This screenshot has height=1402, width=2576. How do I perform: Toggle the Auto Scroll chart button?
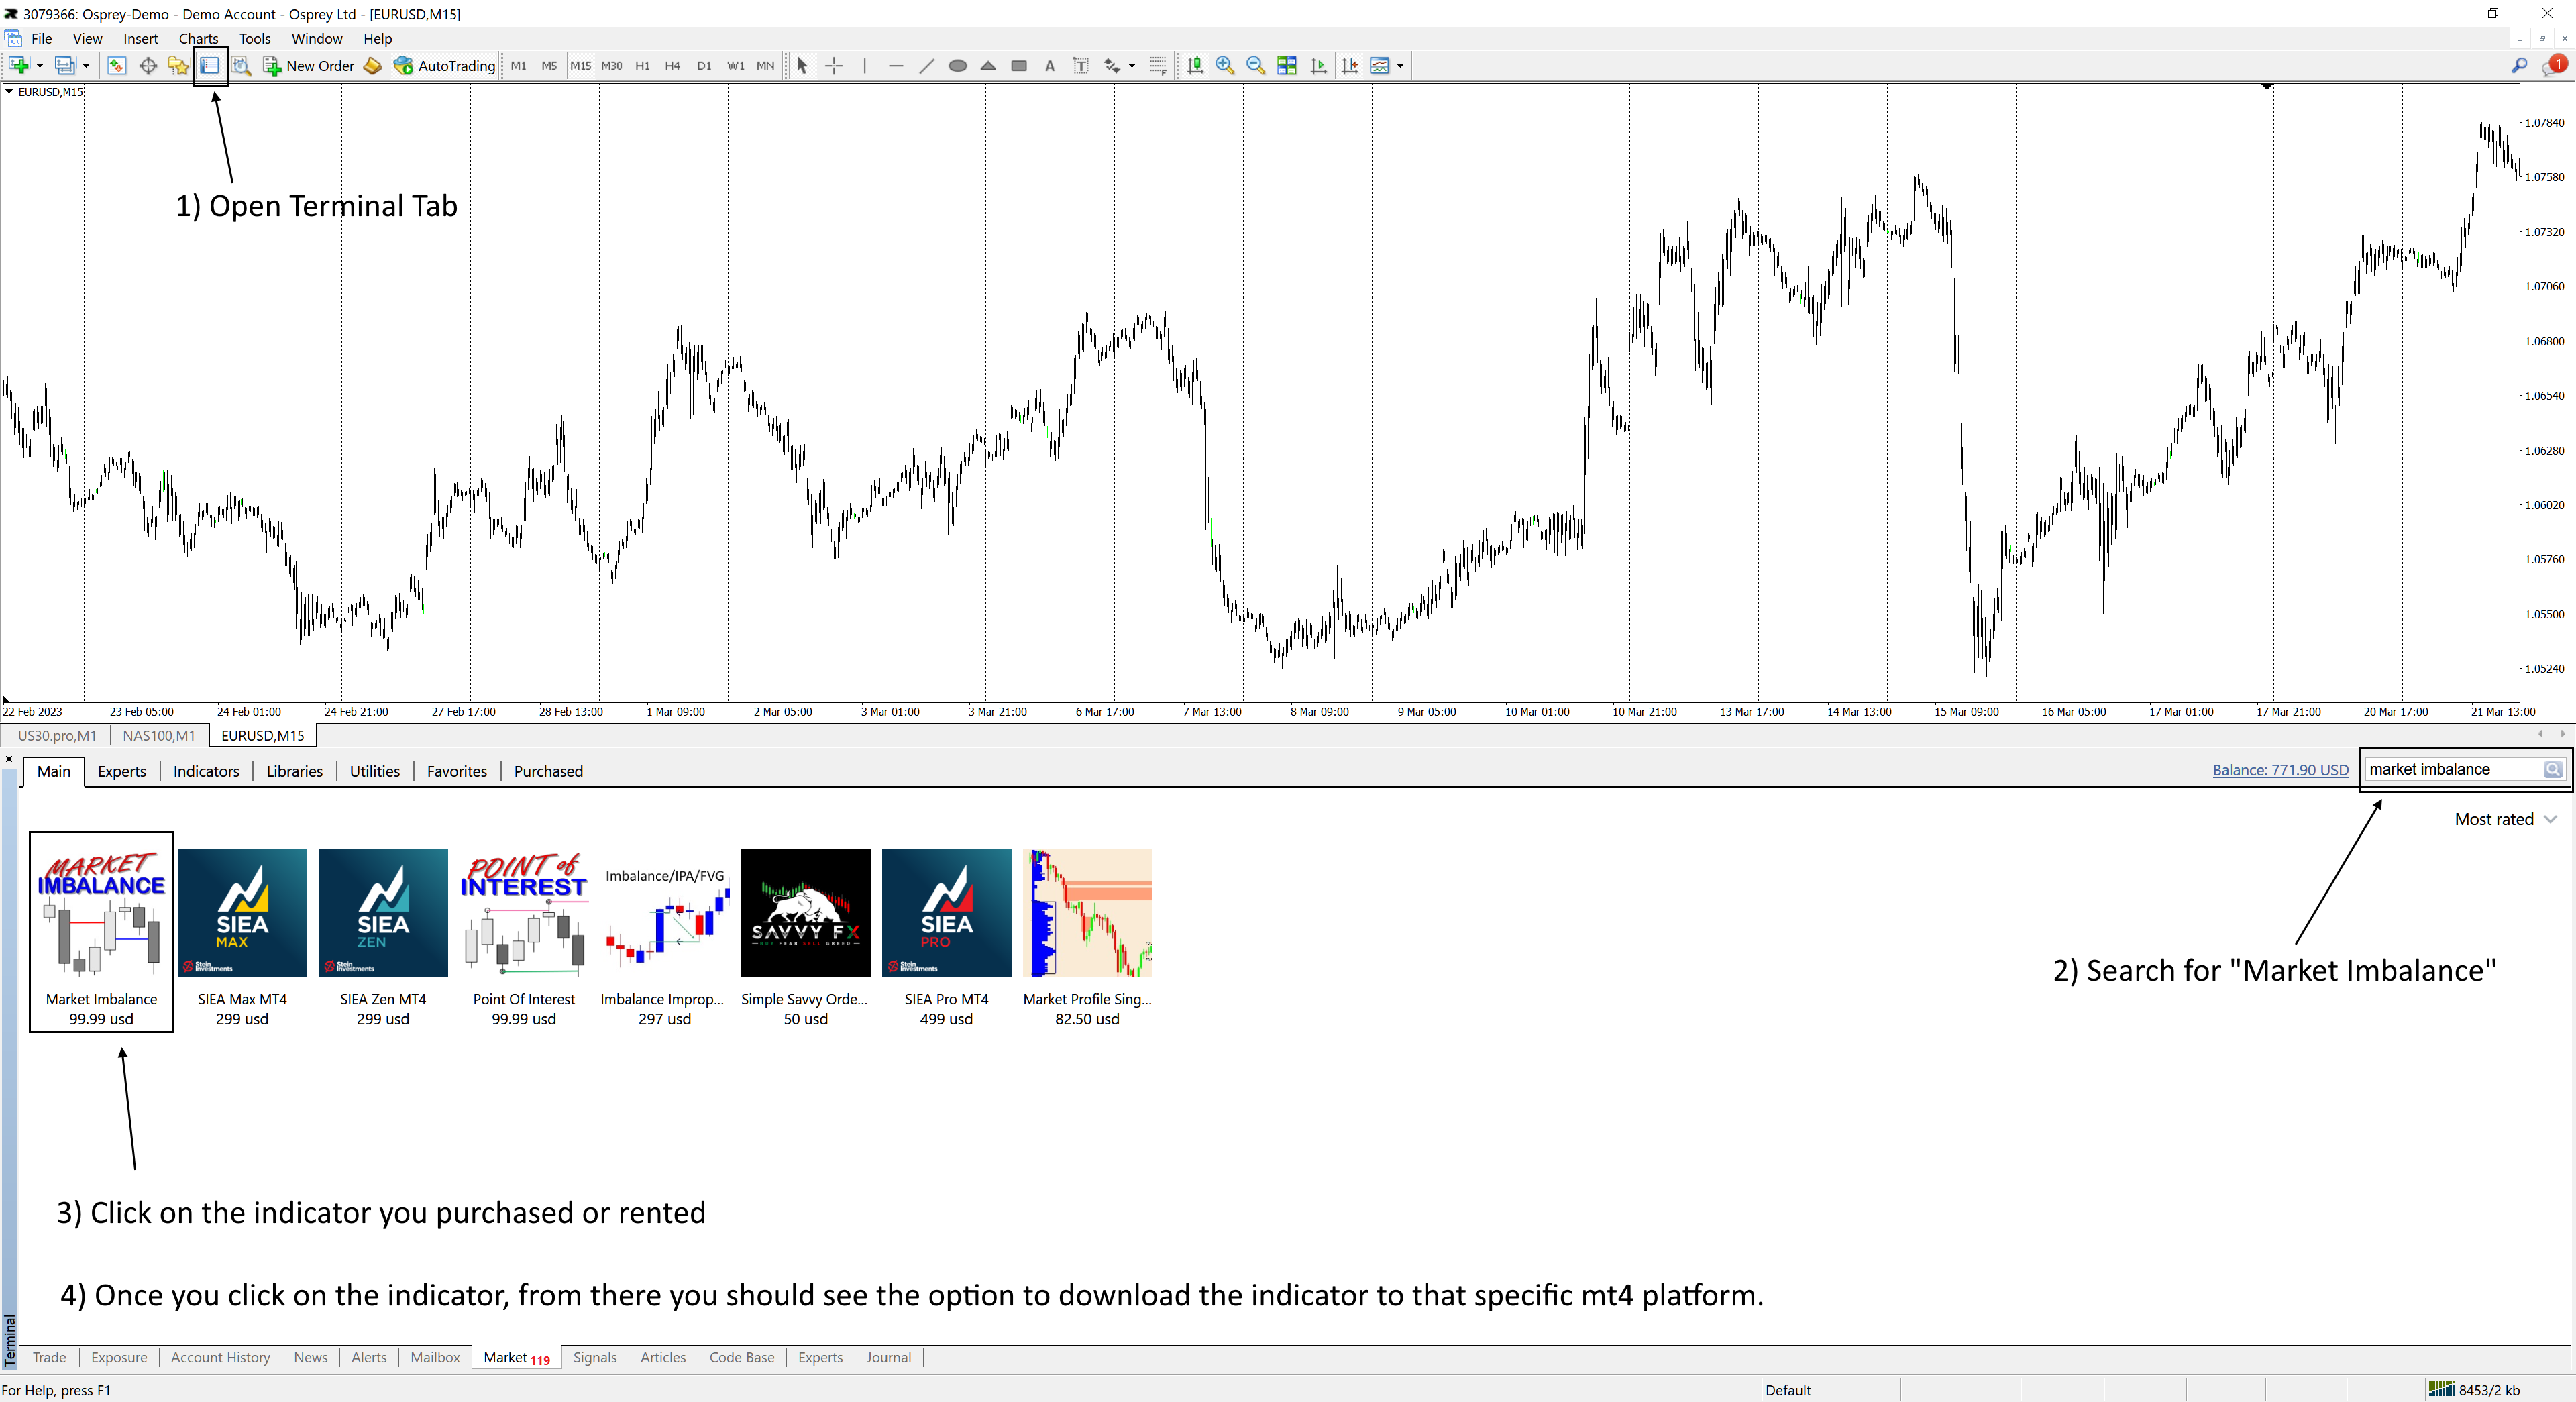click(x=1318, y=66)
